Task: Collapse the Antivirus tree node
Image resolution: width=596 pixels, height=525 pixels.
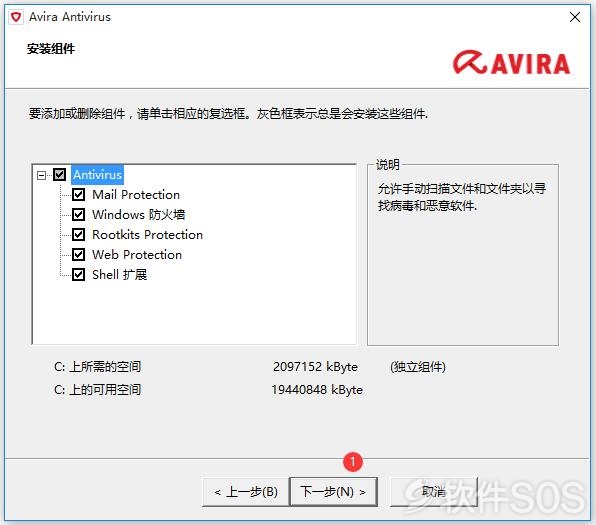Action: 41,175
